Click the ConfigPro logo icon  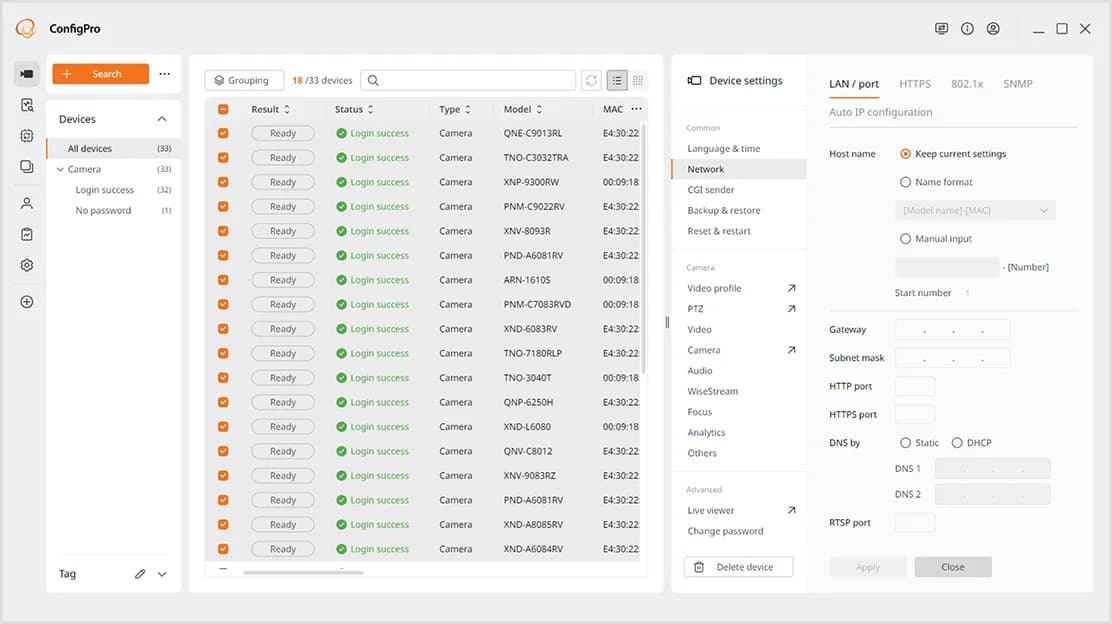tap(26, 28)
